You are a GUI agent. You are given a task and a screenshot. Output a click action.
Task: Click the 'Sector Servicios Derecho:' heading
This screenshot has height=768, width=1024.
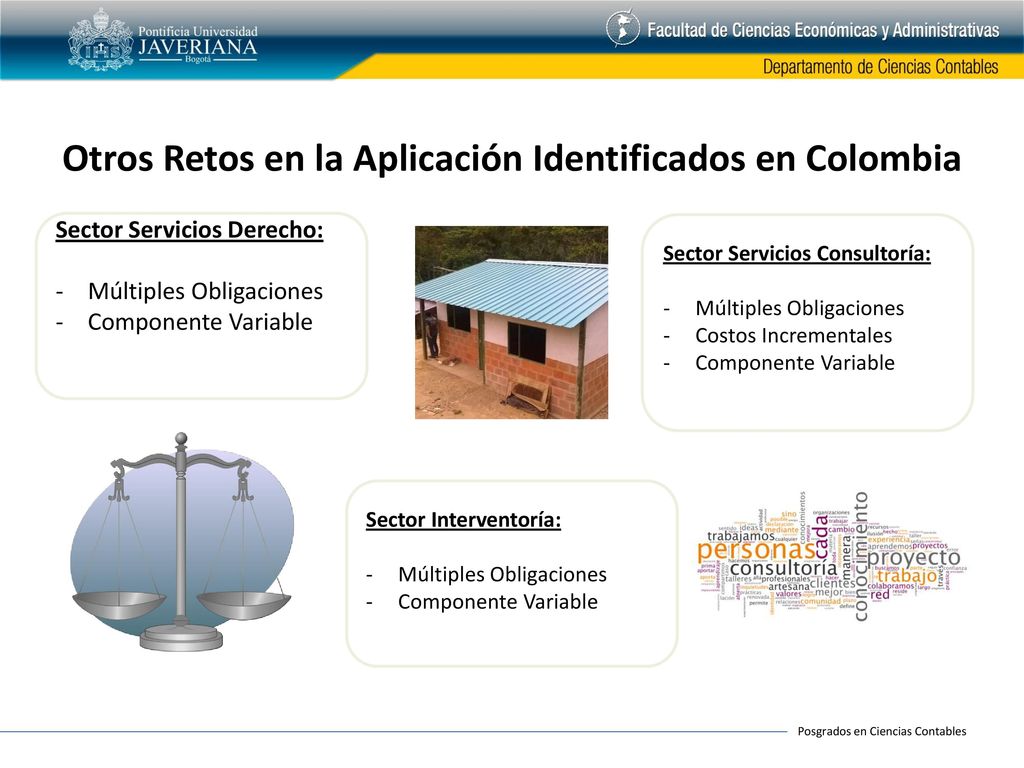pos(189,230)
